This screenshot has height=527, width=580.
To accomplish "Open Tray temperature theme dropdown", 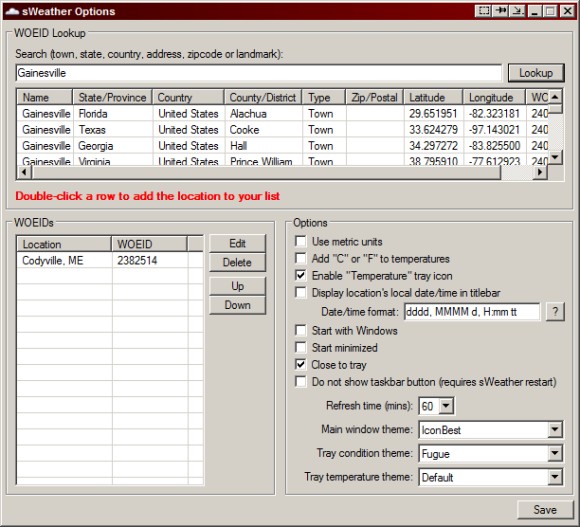I will point(554,477).
